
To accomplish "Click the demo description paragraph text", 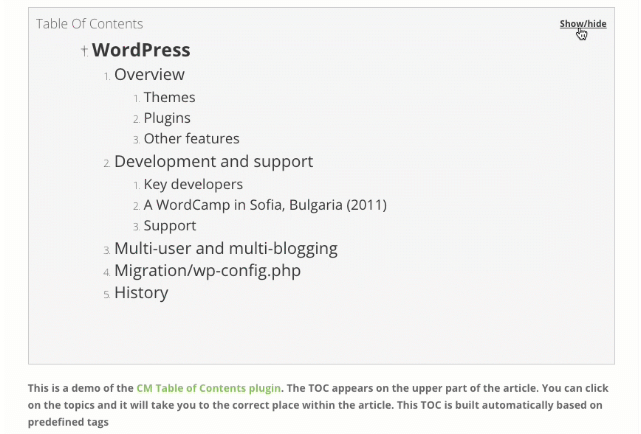I will pyautogui.click(x=400, y=405).
